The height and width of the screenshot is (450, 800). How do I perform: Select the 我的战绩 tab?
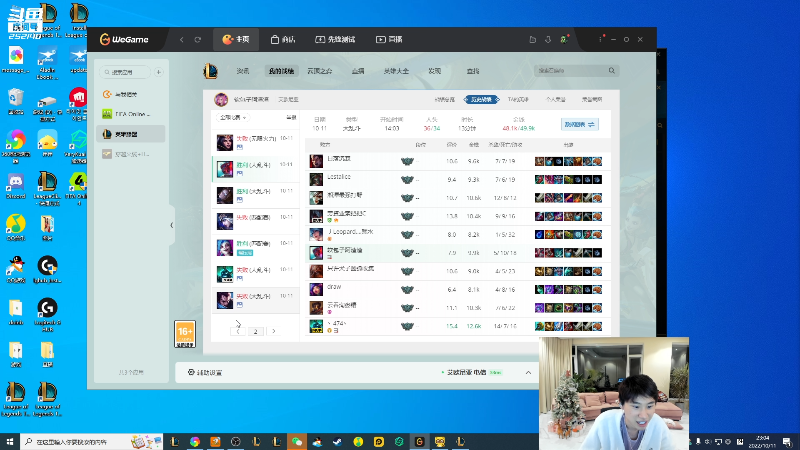point(282,71)
